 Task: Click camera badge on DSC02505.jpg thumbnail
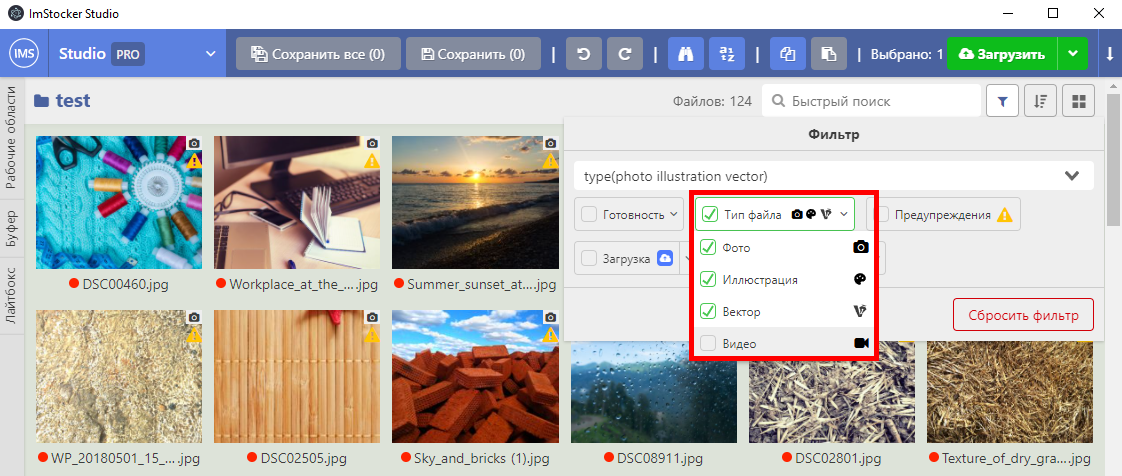point(372,317)
